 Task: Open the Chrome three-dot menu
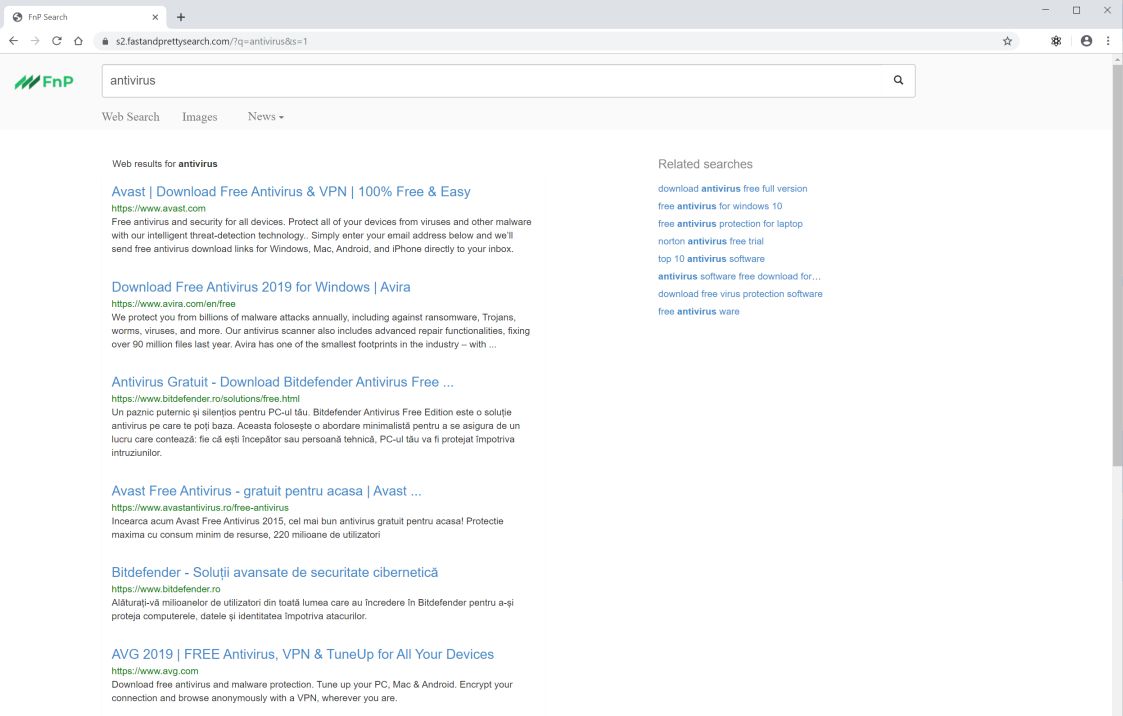(x=1108, y=41)
